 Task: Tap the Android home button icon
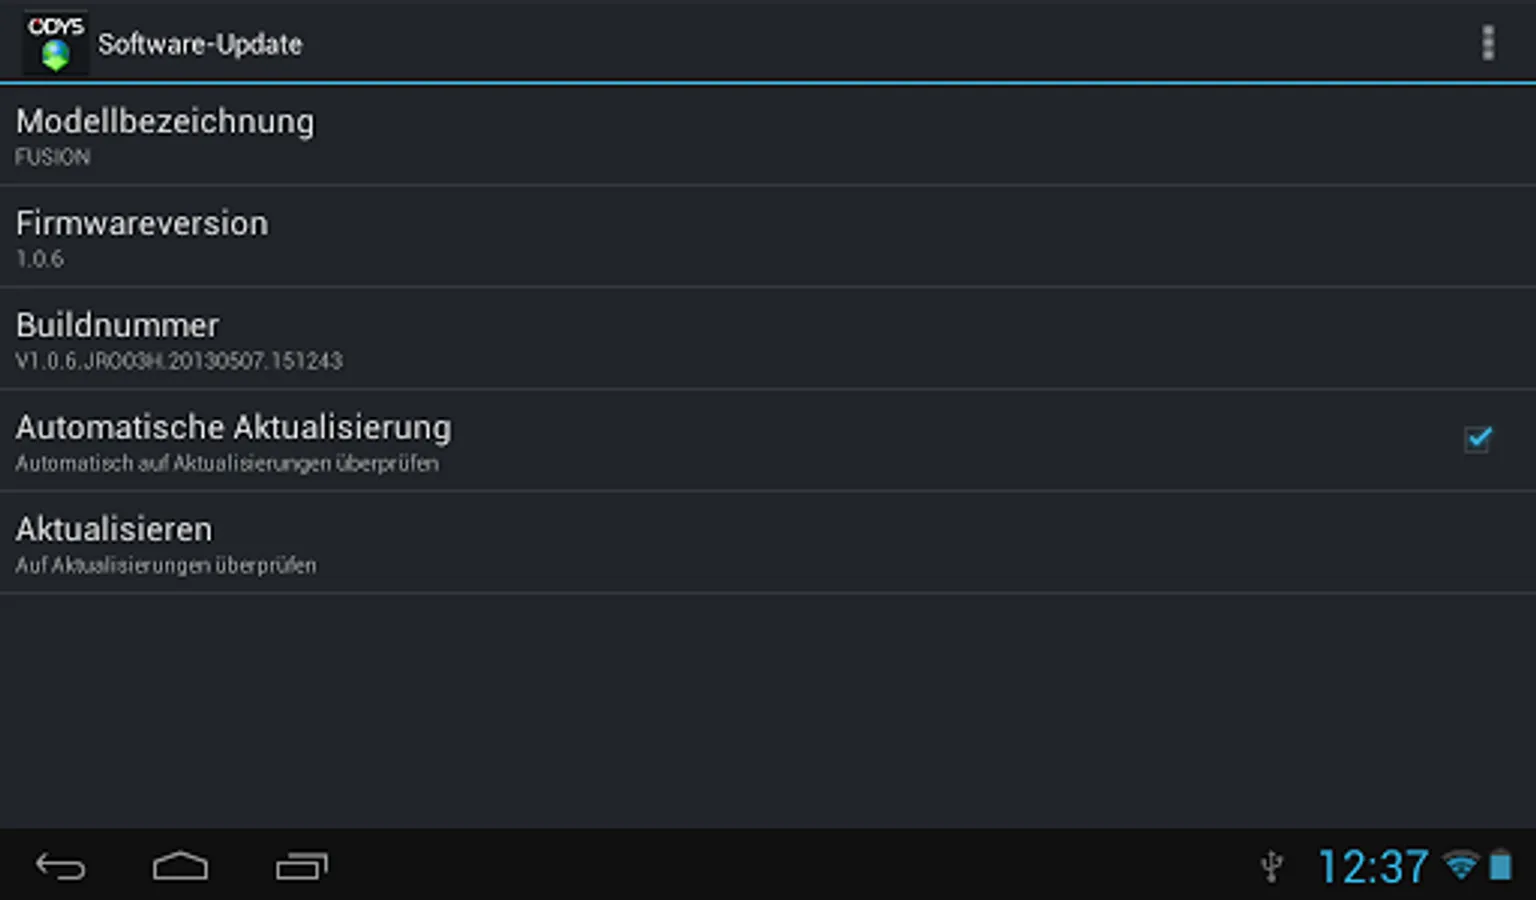[181, 866]
